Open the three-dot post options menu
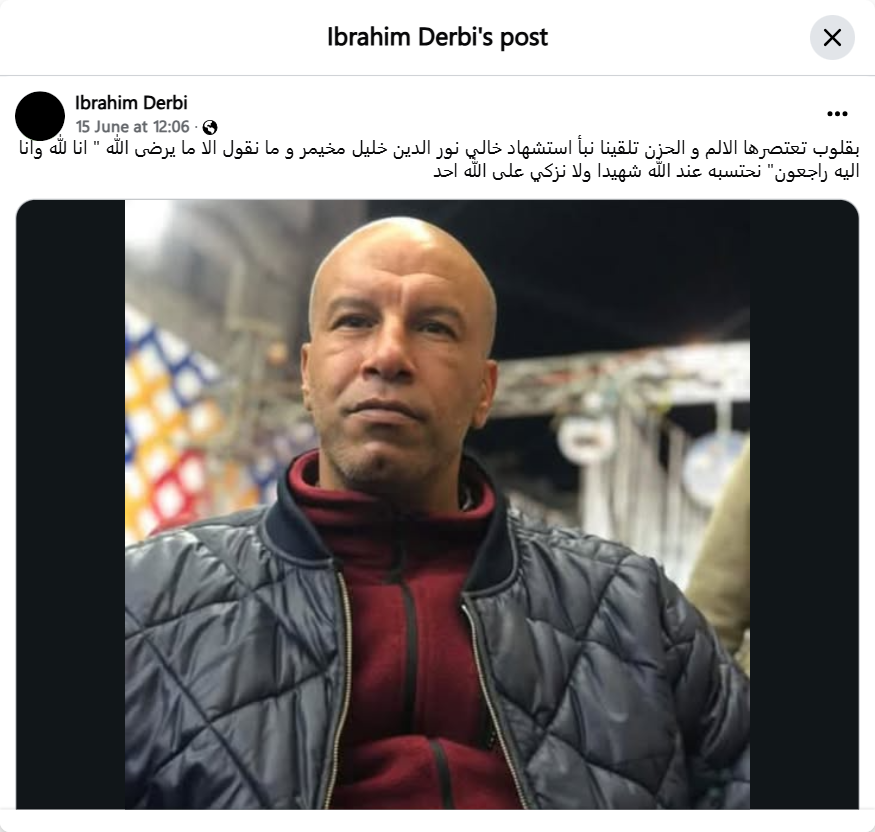 837,114
